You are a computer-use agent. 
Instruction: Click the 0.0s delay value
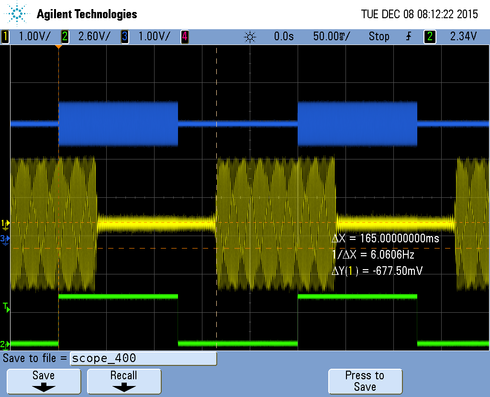(x=284, y=36)
